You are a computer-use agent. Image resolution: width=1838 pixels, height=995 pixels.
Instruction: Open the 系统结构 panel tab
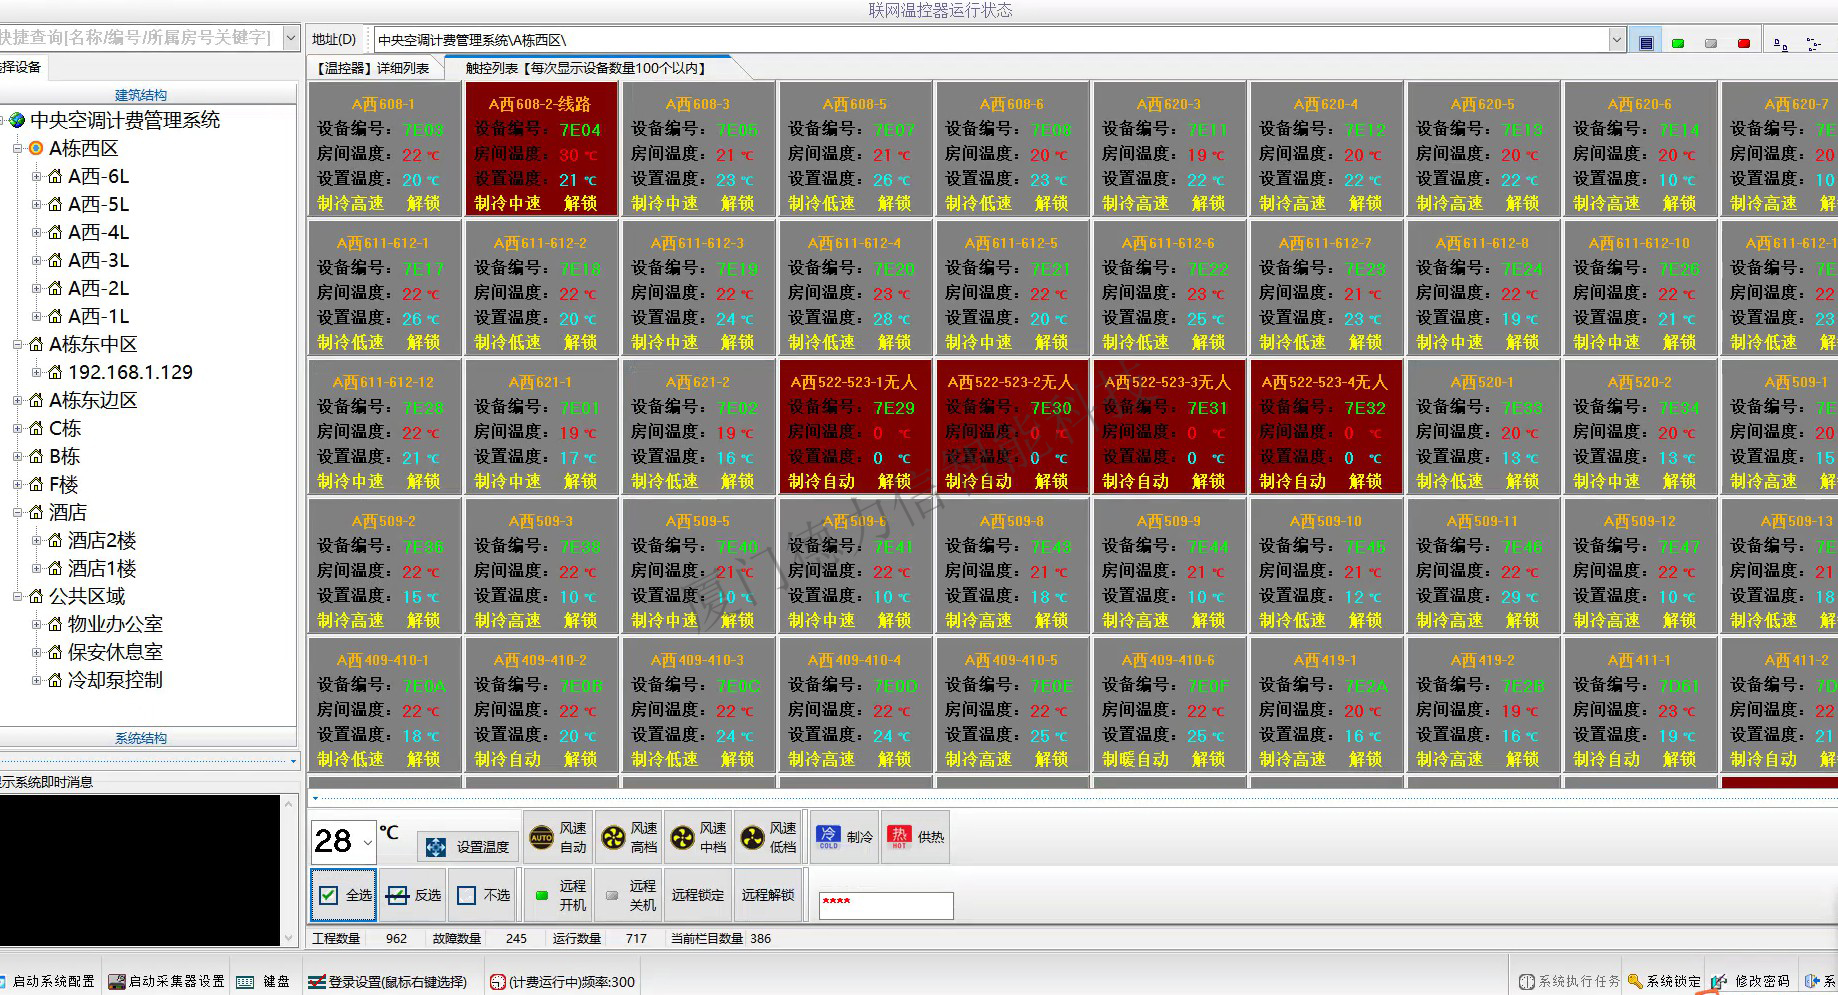click(x=141, y=738)
